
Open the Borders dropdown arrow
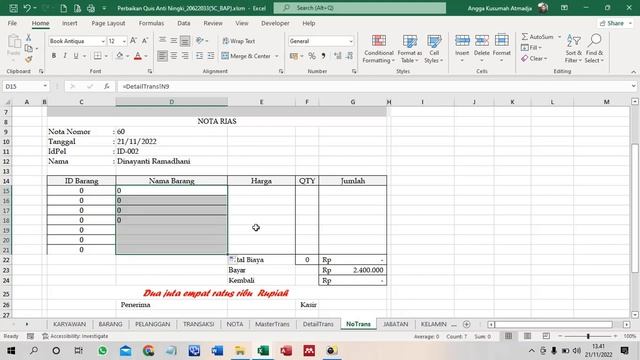click(x=106, y=56)
